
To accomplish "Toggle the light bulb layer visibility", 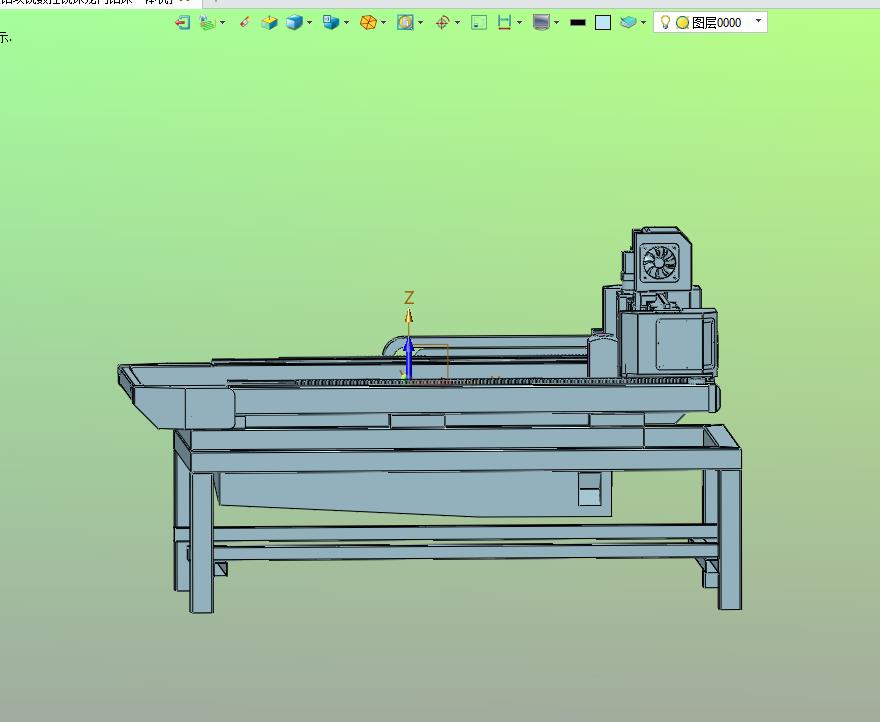I will pos(665,22).
